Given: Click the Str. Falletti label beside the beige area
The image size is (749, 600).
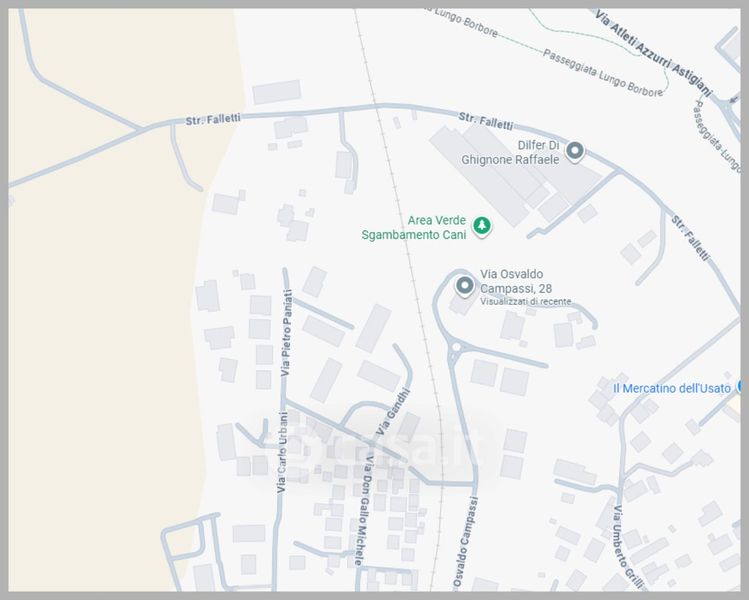Looking at the screenshot, I should click(x=212, y=119).
